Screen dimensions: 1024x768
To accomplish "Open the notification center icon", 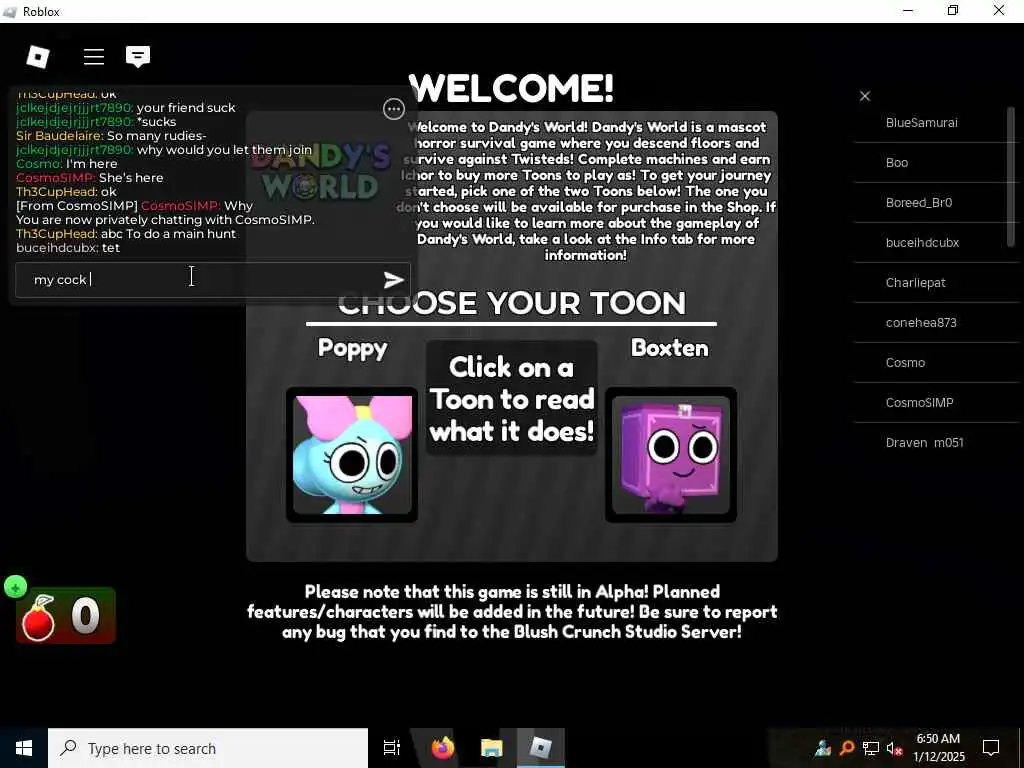I will click(991, 748).
